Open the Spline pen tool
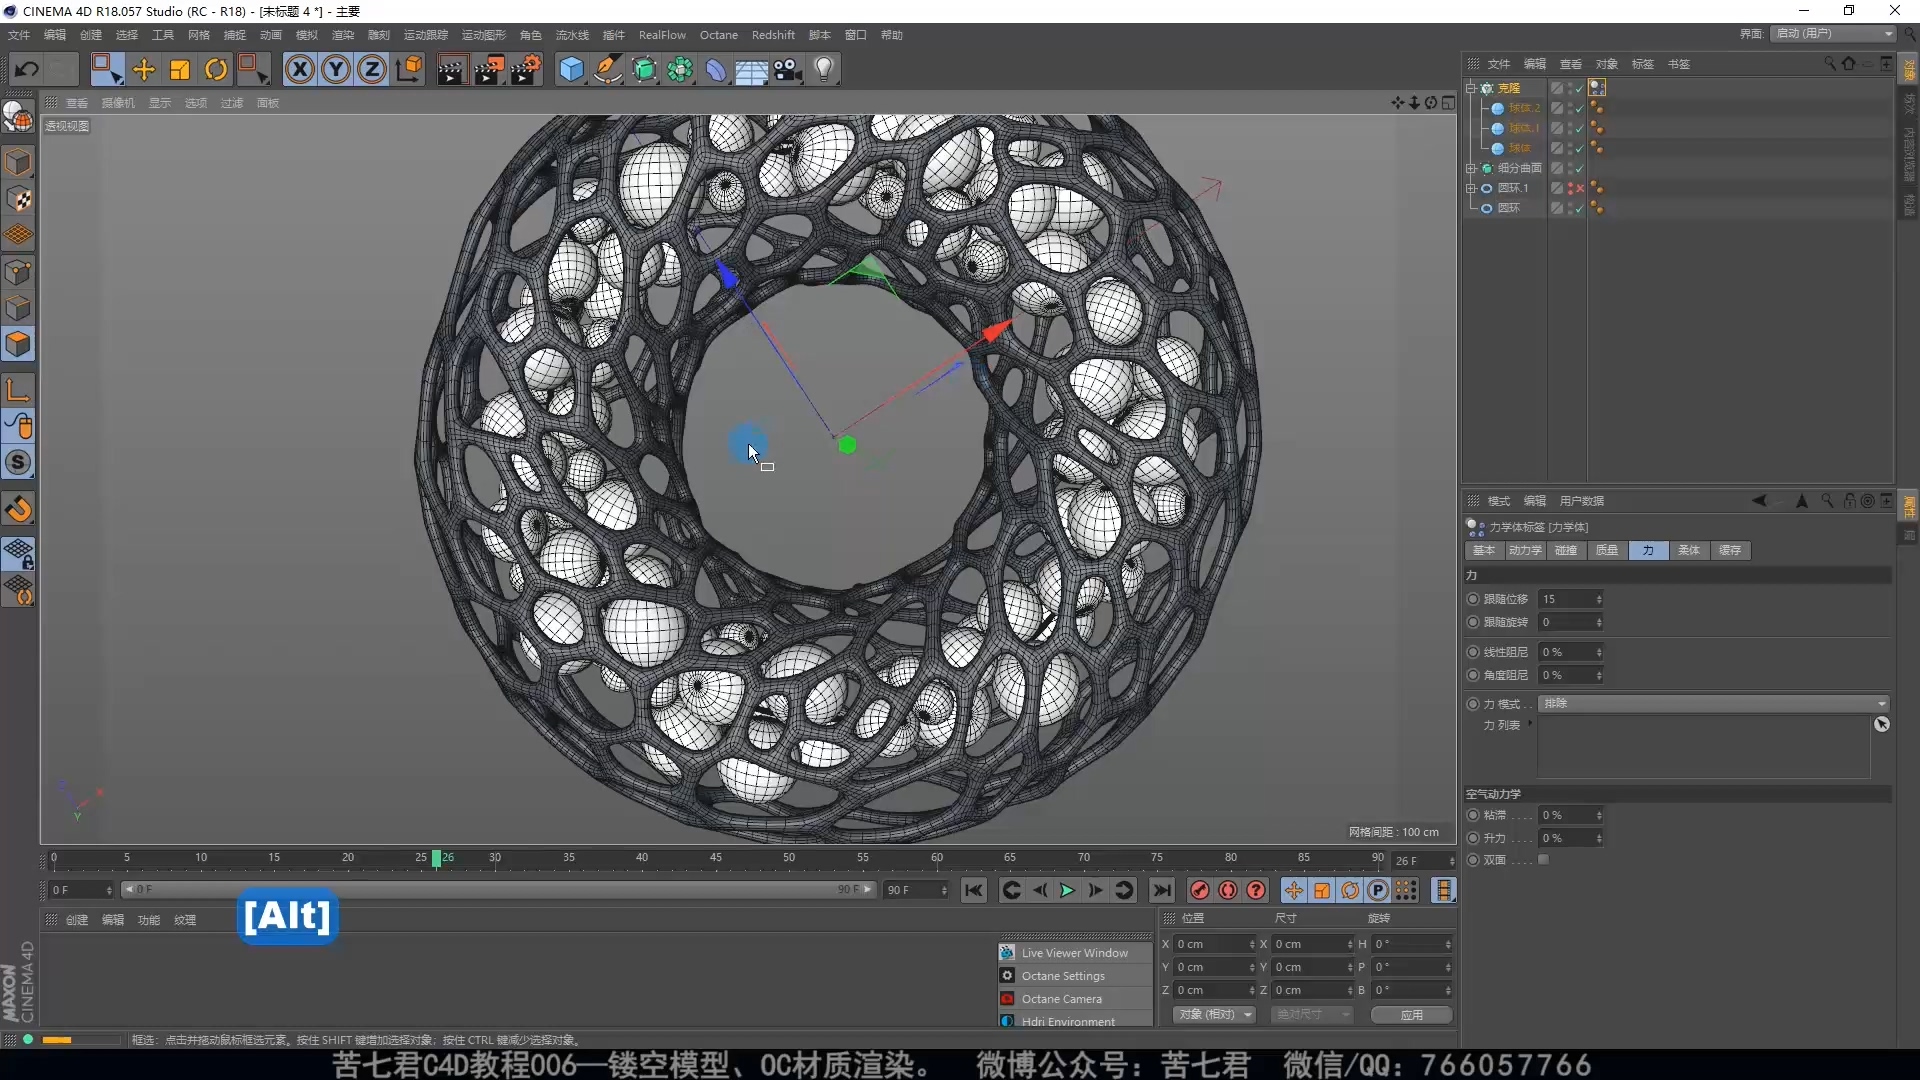The height and width of the screenshot is (1080, 1920). point(607,69)
